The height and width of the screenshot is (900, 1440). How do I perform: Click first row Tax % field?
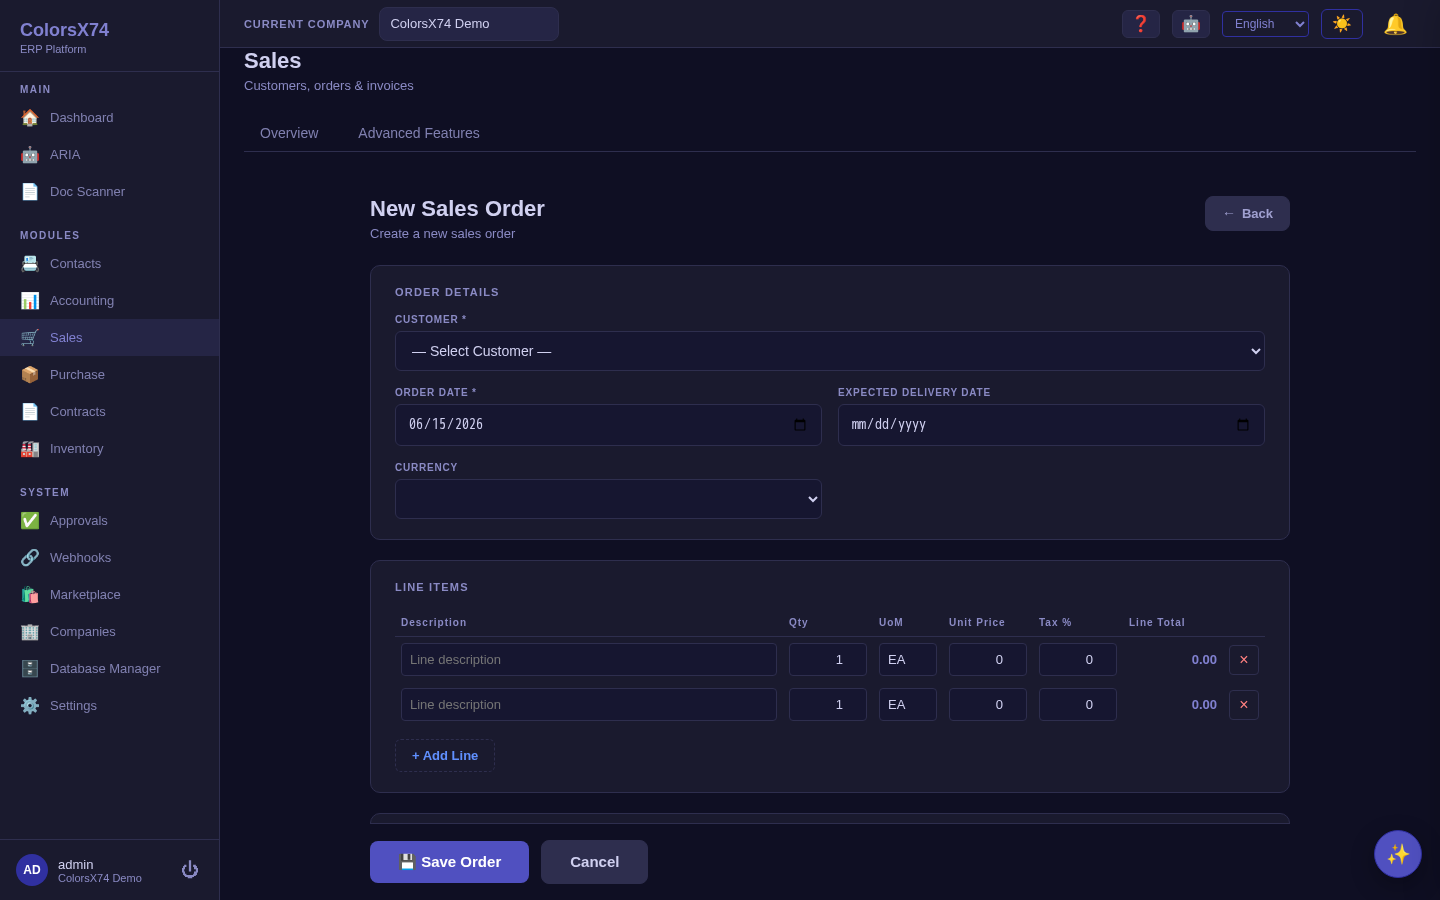click(x=1078, y=660)
